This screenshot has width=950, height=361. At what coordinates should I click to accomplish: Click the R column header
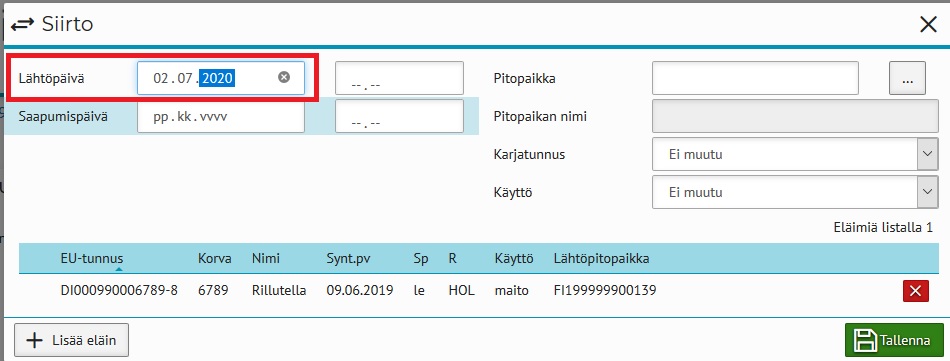[x=452, y=259]
